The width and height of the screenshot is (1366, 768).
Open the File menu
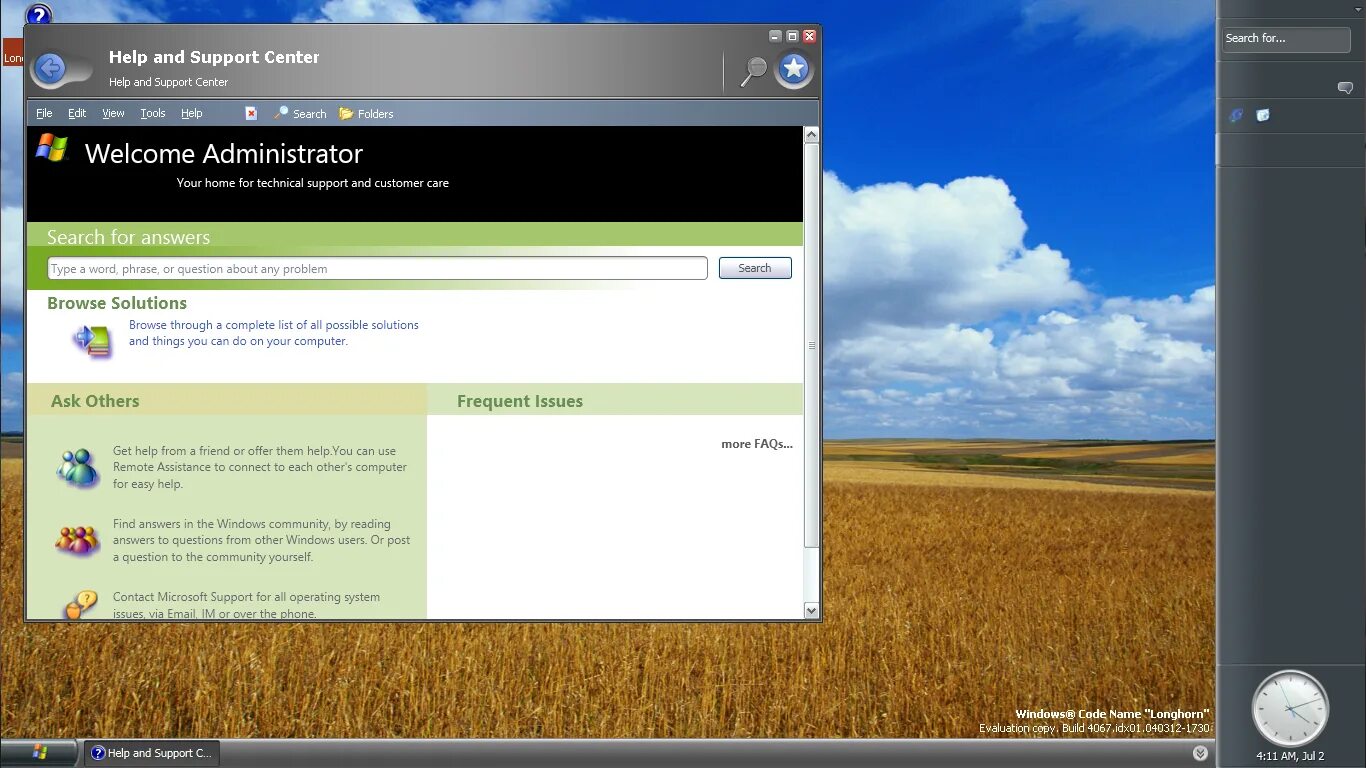pyautogui.click(x=44, y=113)
